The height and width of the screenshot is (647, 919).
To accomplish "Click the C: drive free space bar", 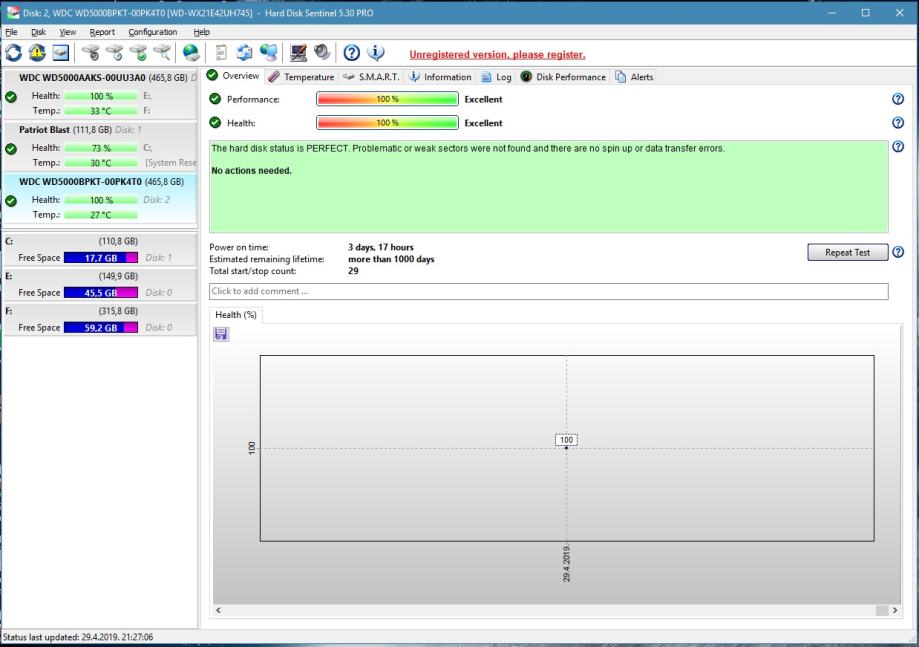I will 101,258.
